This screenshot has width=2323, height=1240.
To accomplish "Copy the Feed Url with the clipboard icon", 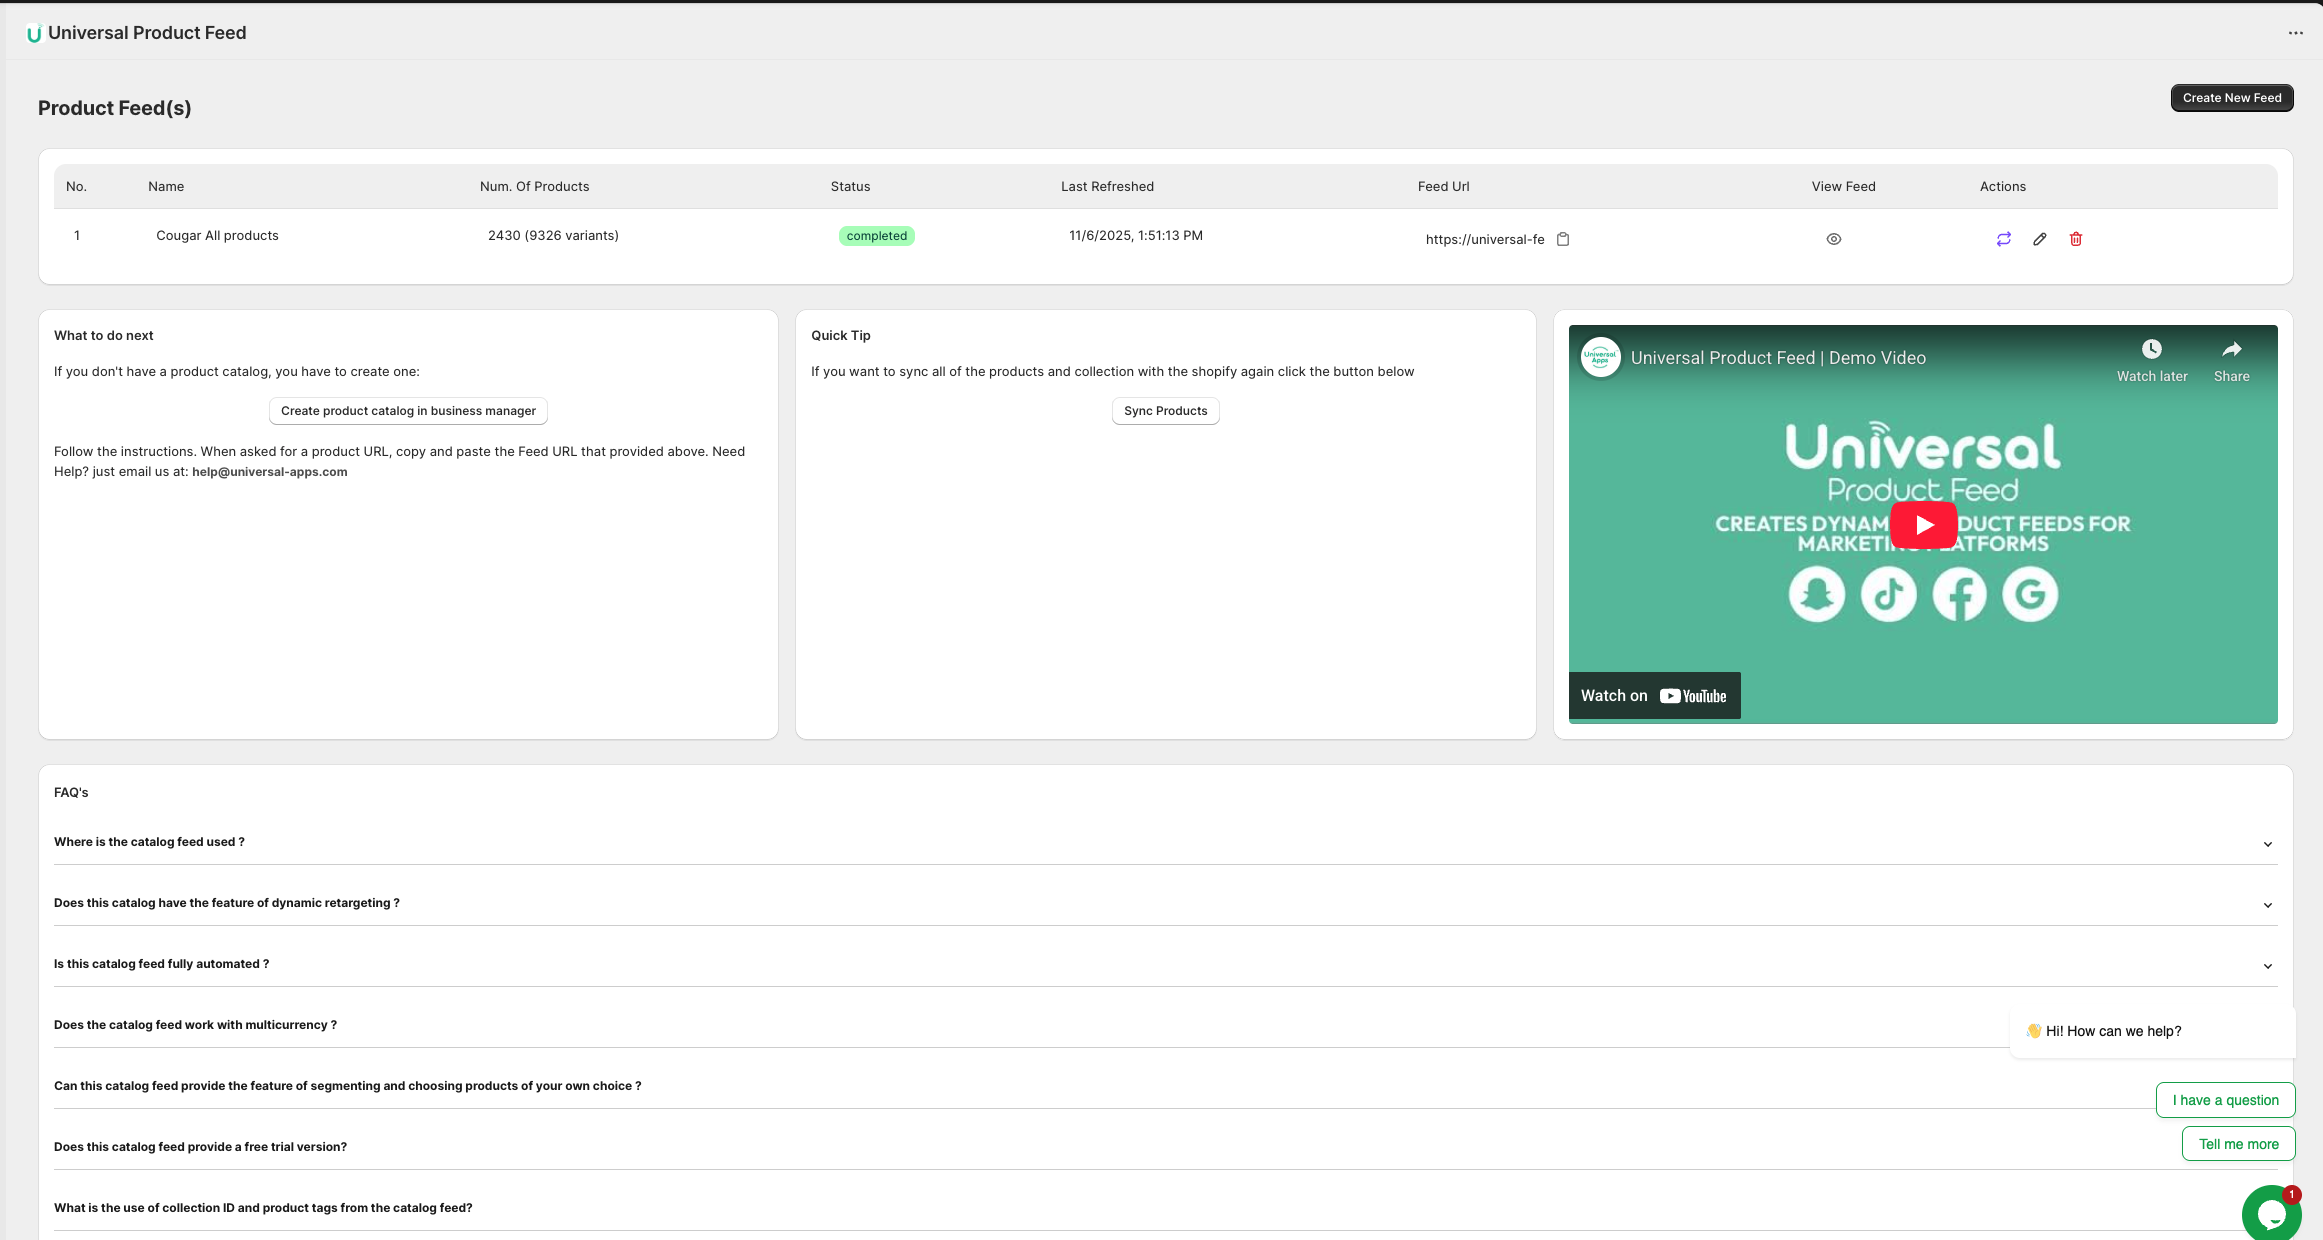I will [x=1563, y=239].
